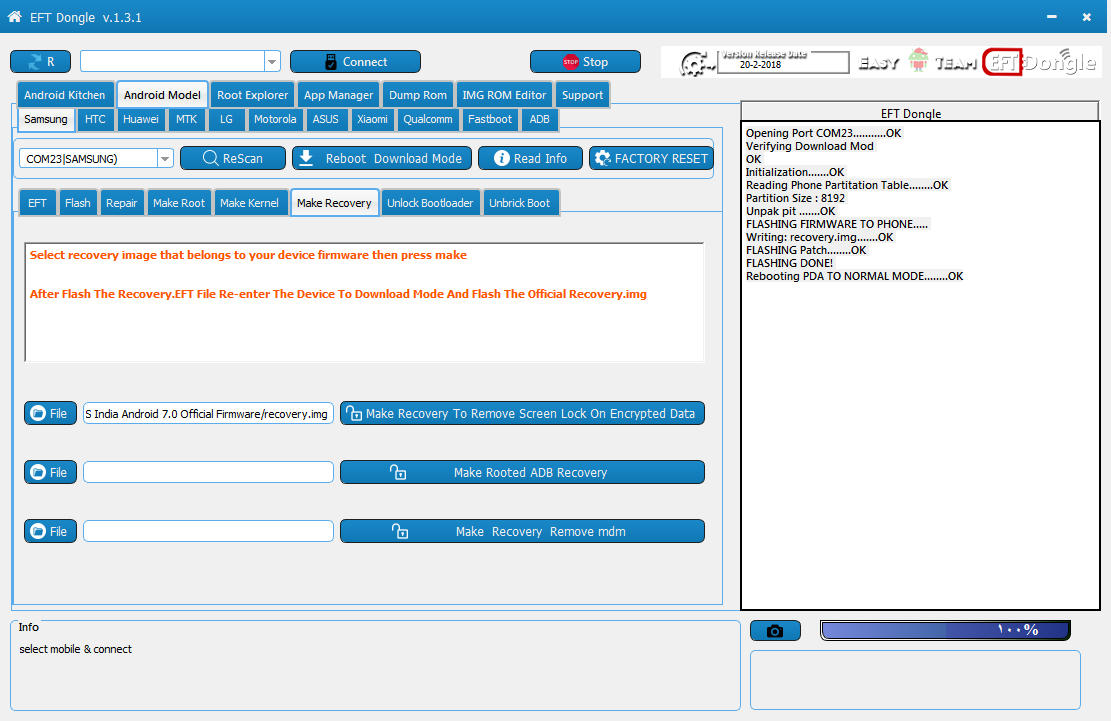Viewport: 1111px width, 721px height.
Task: Click the Read Info button
Action: tap(531, 158)
